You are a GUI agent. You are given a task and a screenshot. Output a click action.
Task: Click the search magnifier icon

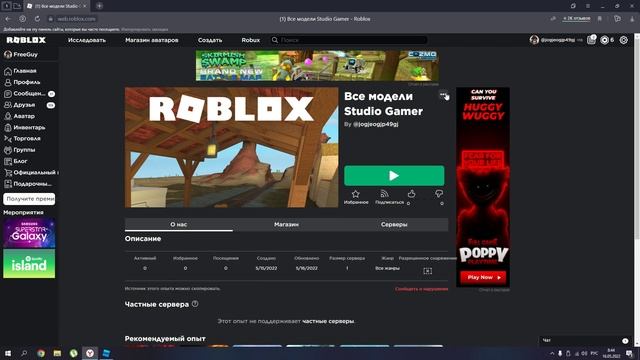point(275,40)
